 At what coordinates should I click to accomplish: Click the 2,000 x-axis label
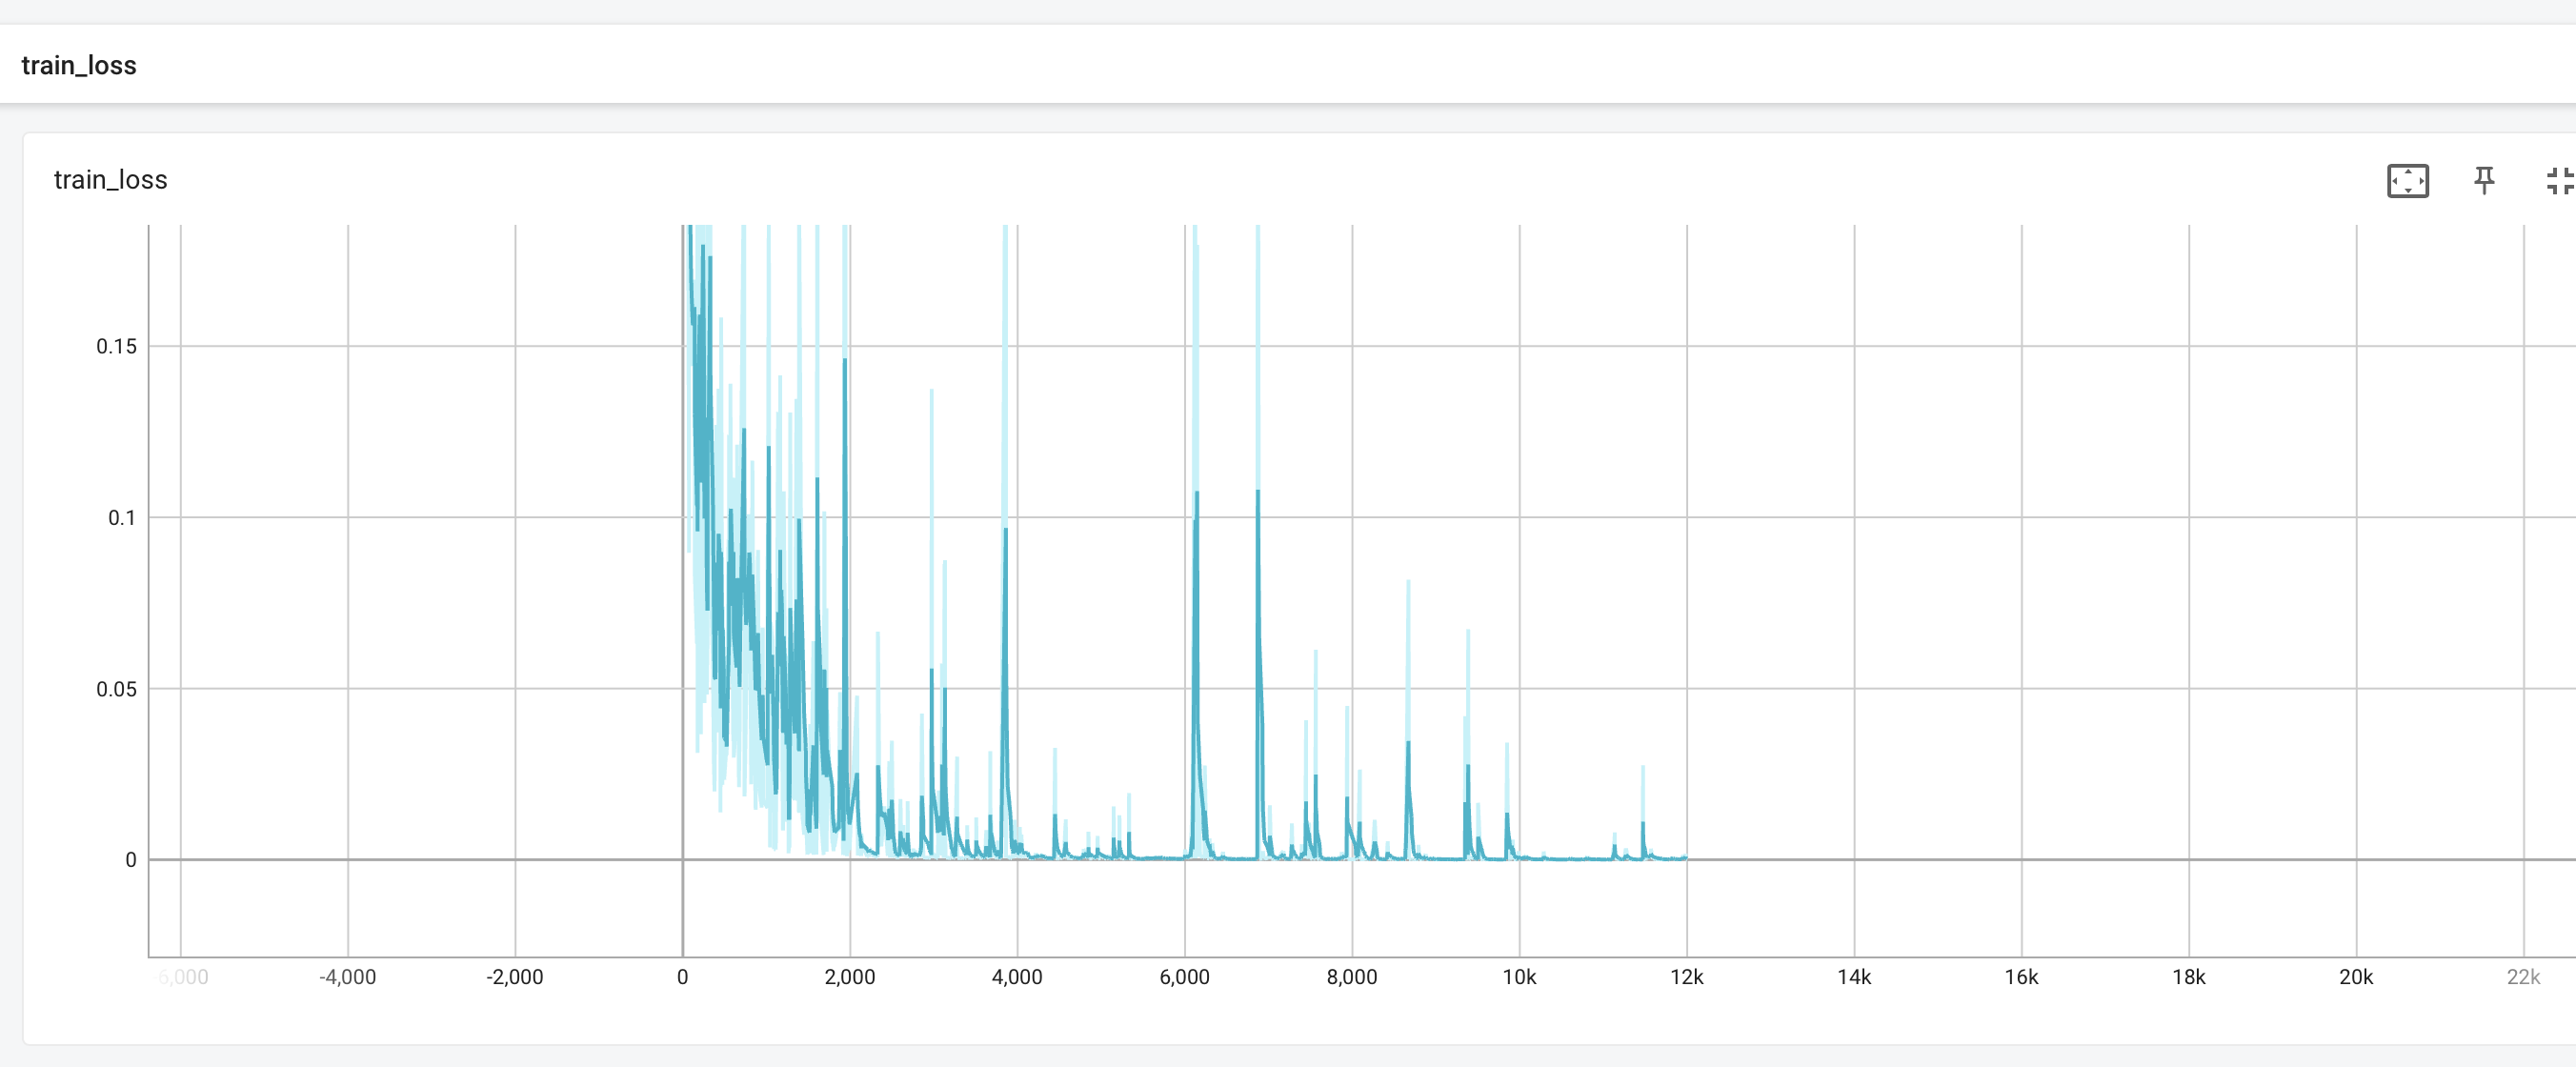[x=849, y=977]
